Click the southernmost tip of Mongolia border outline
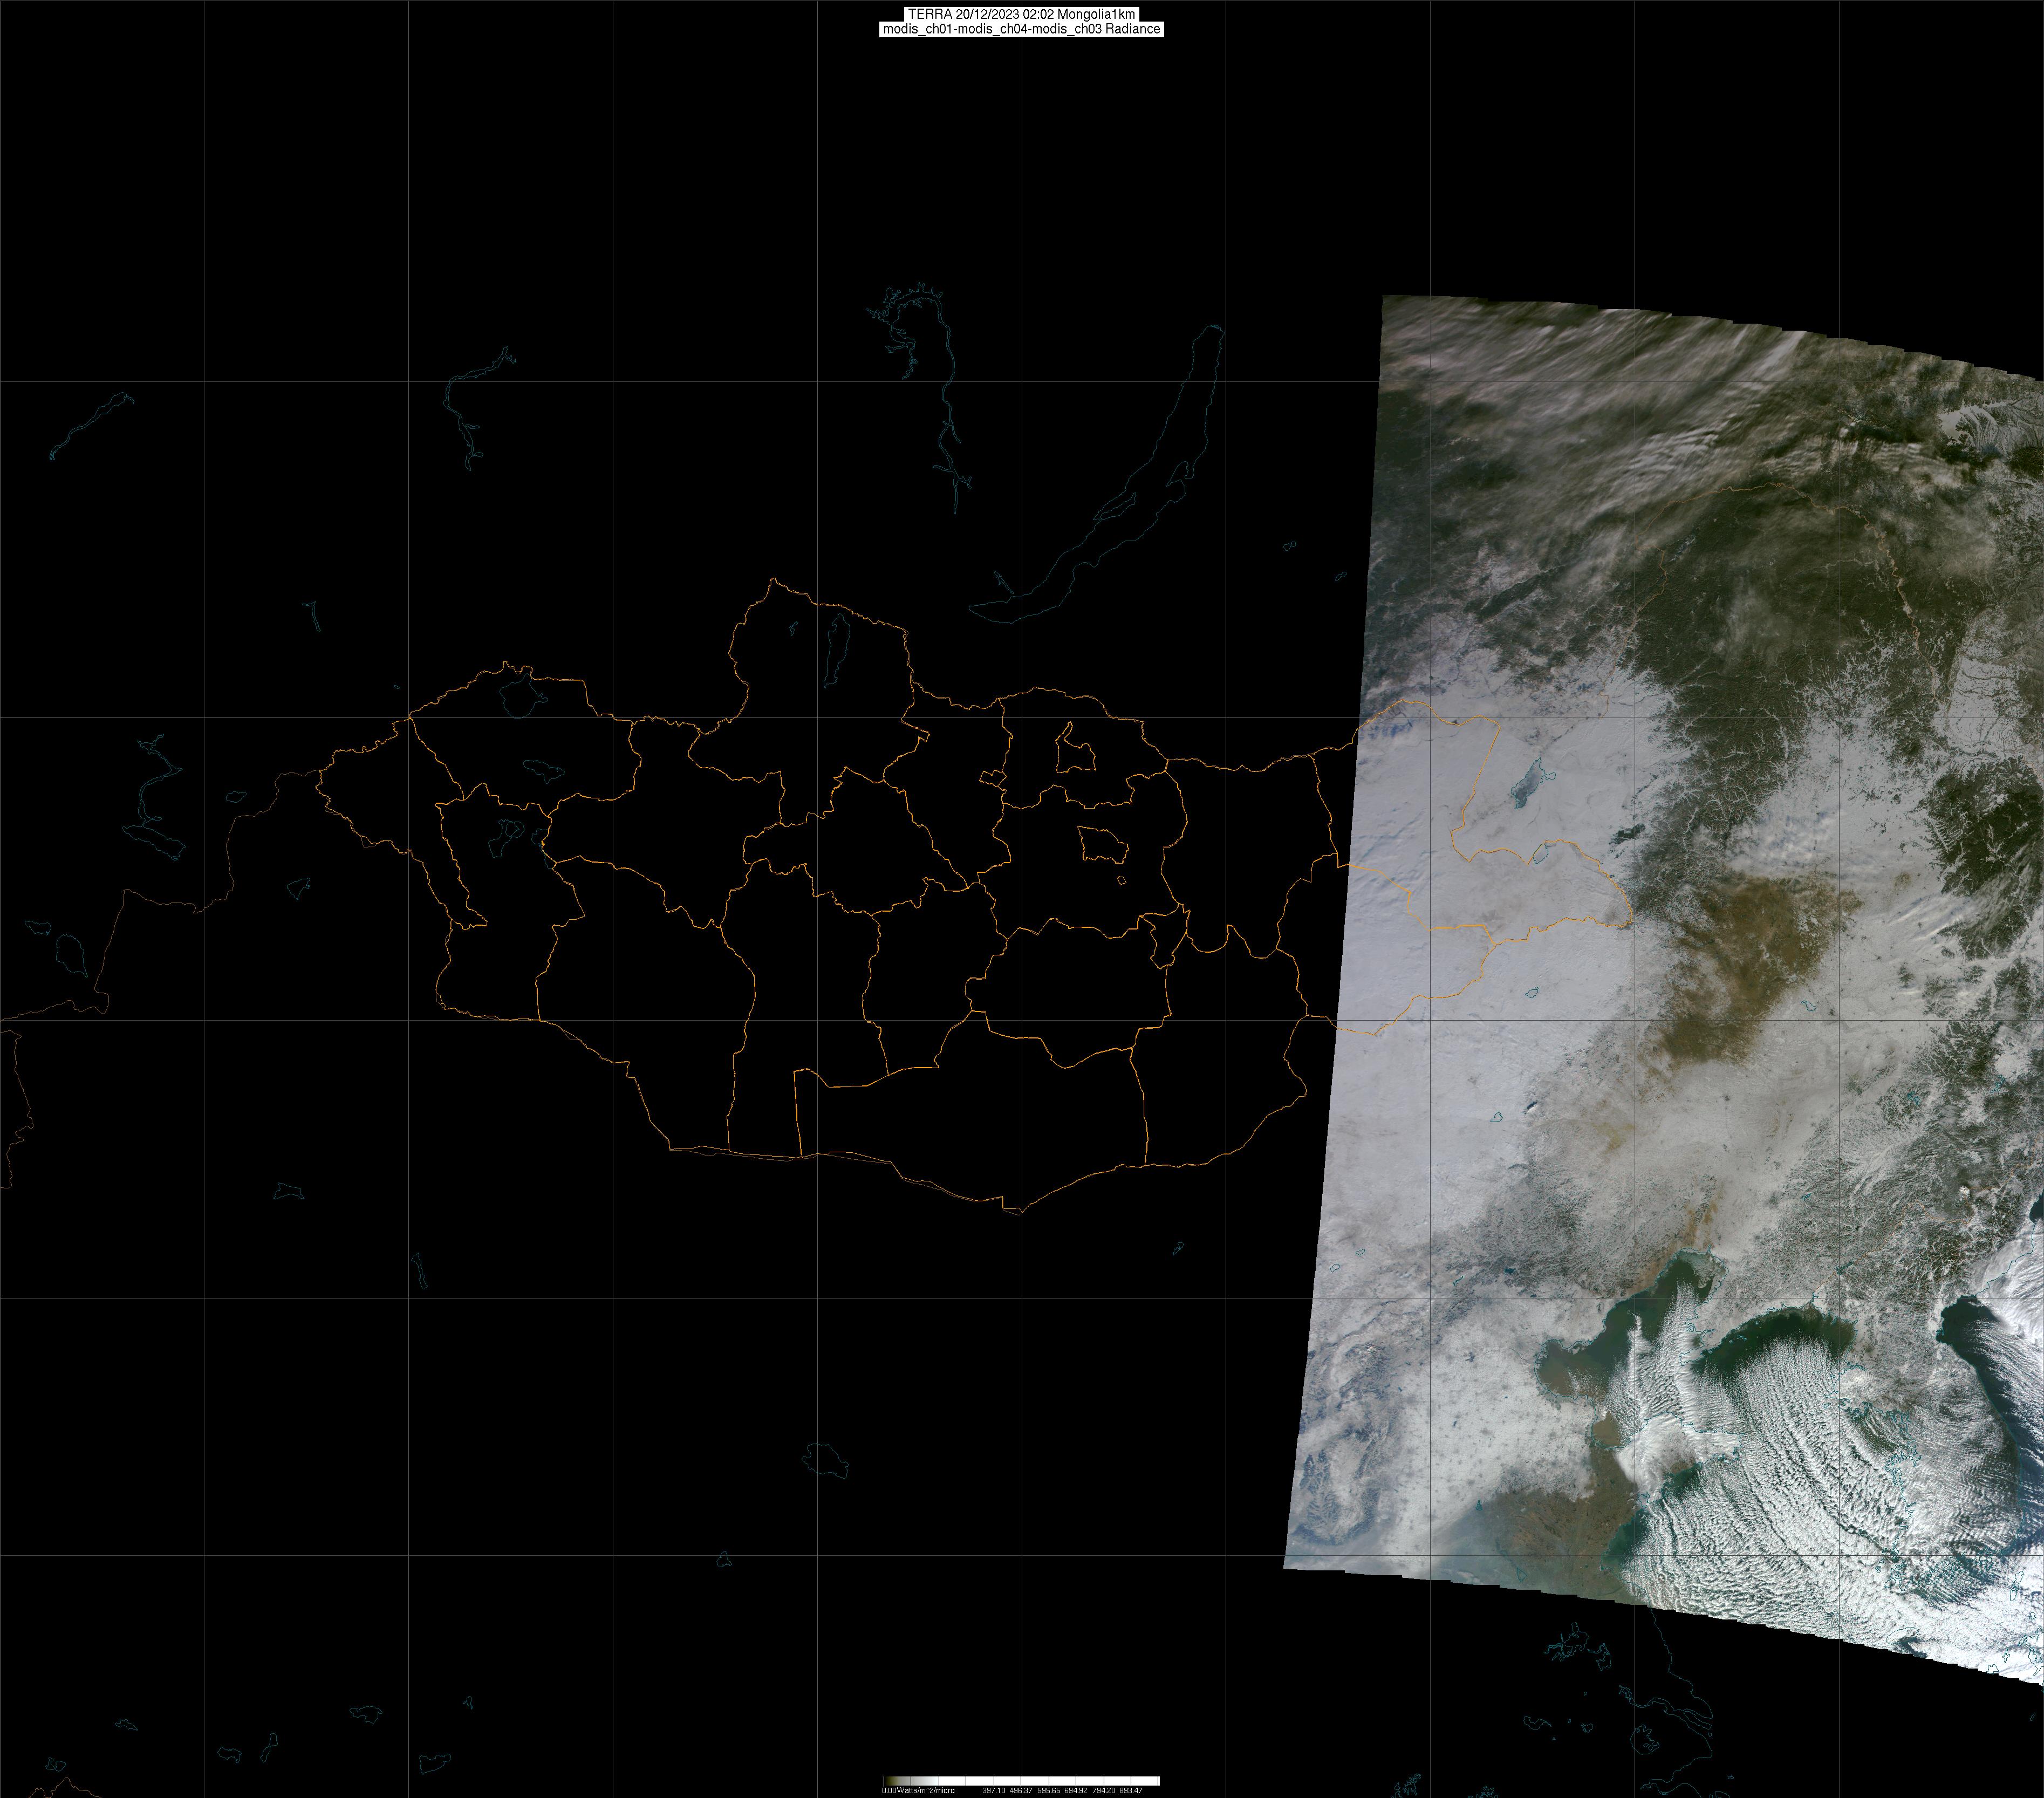The width and height of the screenshot is (2044, 1798). click(1020, 1213)
